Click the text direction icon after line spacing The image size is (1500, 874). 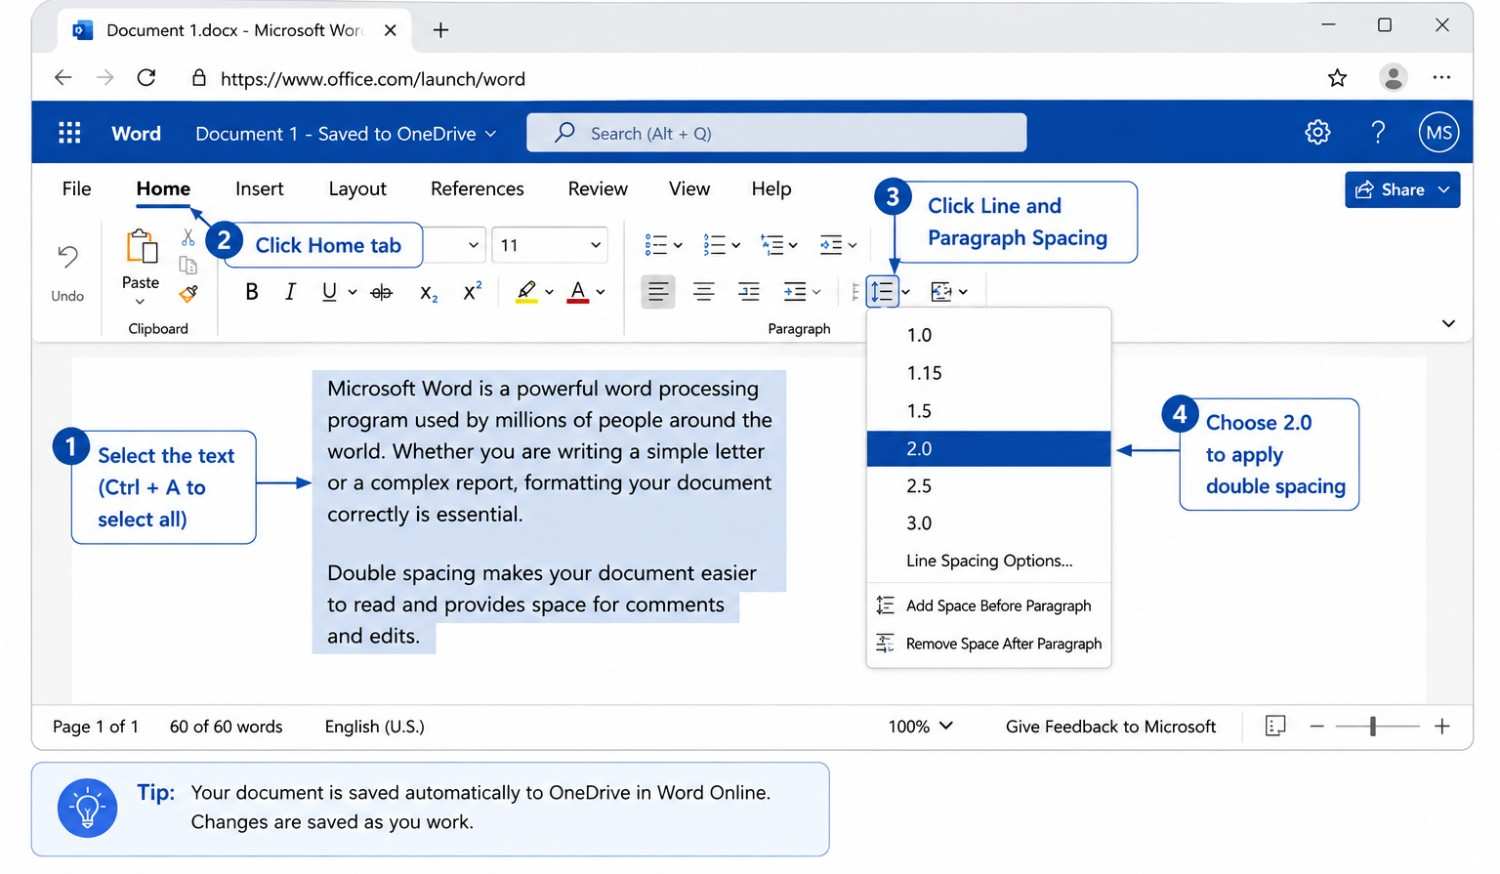(x=941, y=292)
